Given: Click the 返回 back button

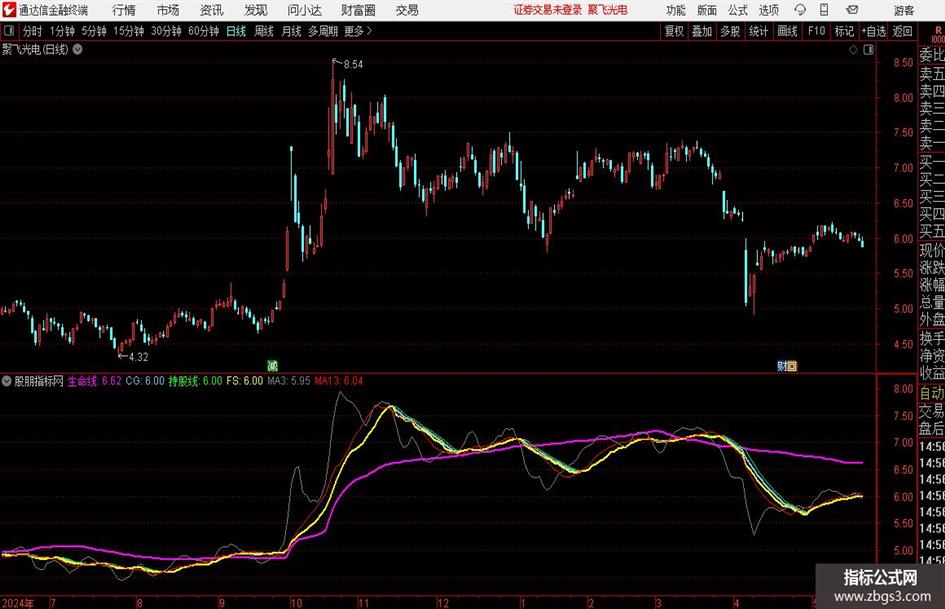Looking at the screenshot, I should pyautogui.click(x=902, y=31).
